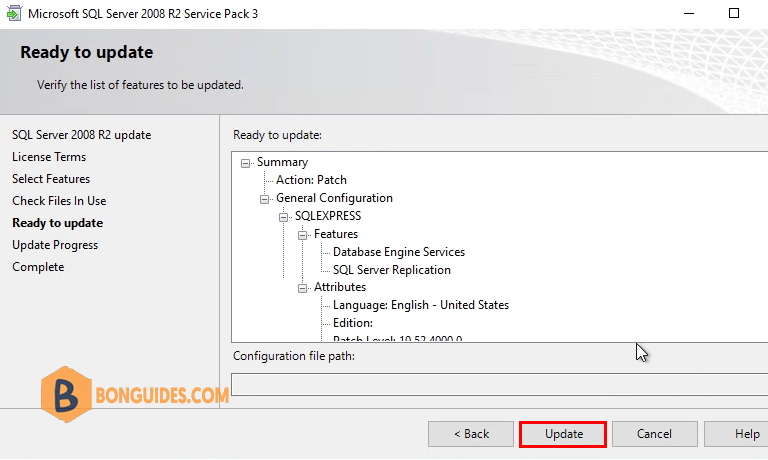This screenshot has height=460, width=768.
Task: Click the Bonguides hexagon logo
Action: click(67, 394)
